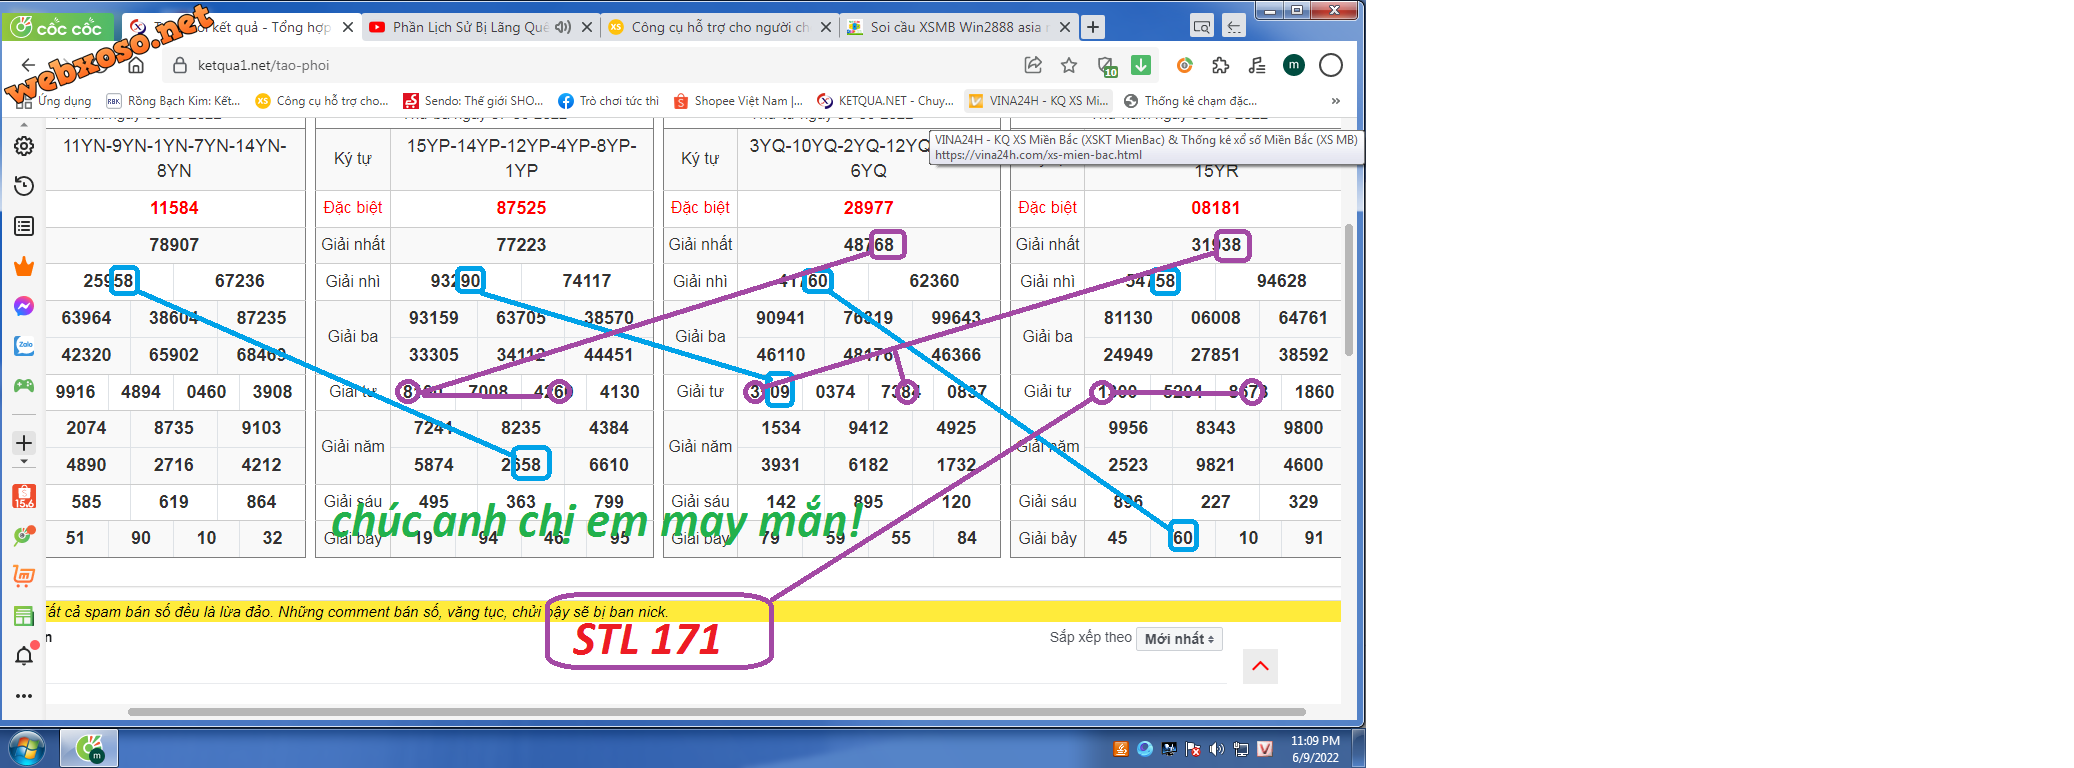The image size is (2074, 768).
Task: Open a new browser tab
Action: [x=1093, y=27]
